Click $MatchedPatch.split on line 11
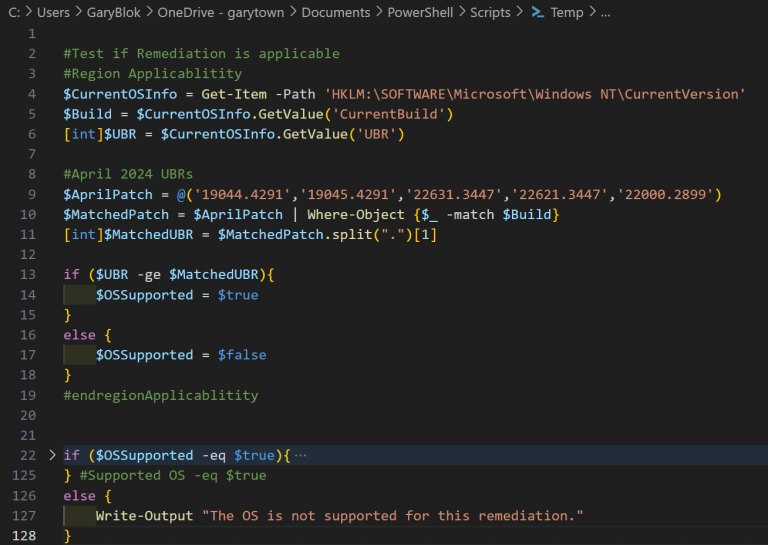Screen dimensions: 768x545 295,235
